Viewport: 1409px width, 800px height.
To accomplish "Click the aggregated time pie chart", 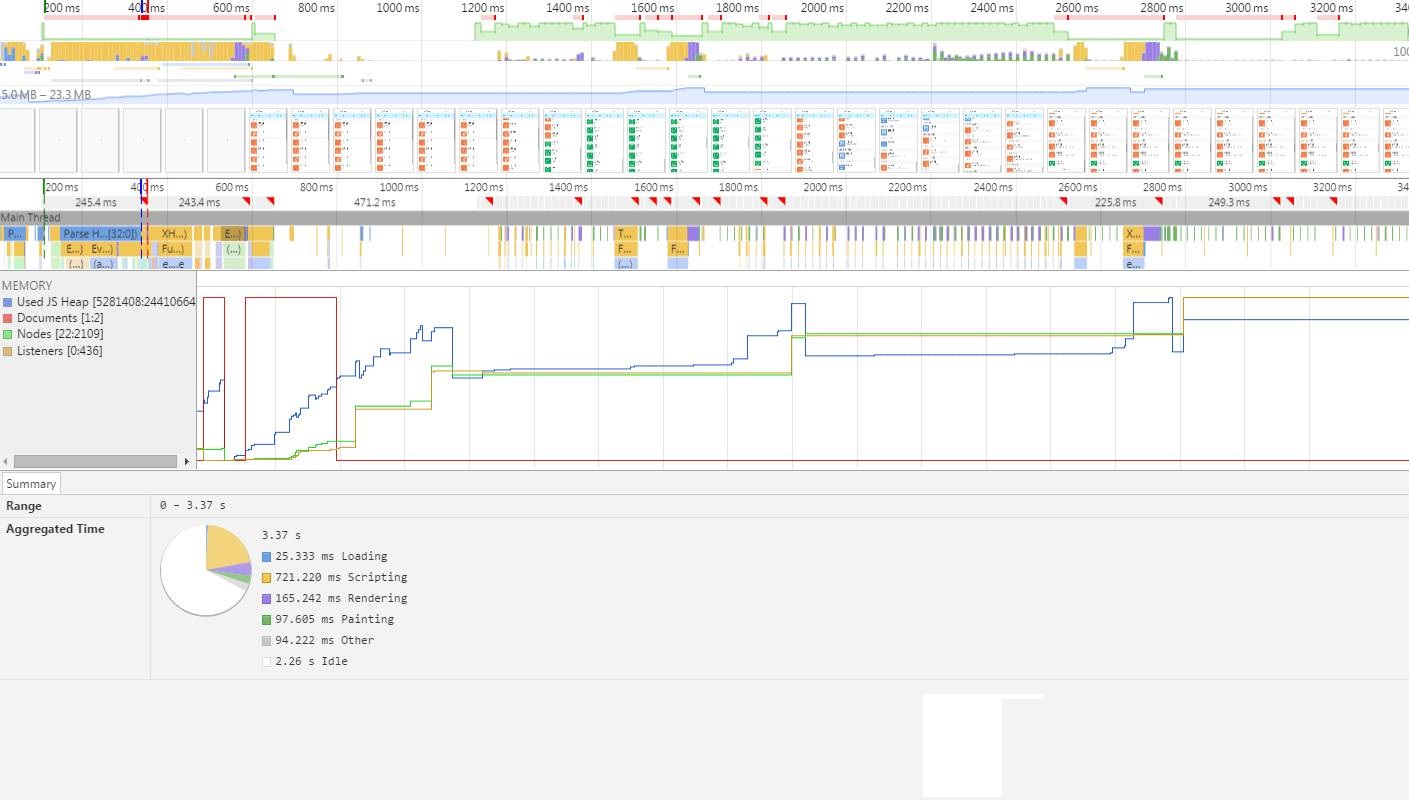I will (x=206, y=570).
